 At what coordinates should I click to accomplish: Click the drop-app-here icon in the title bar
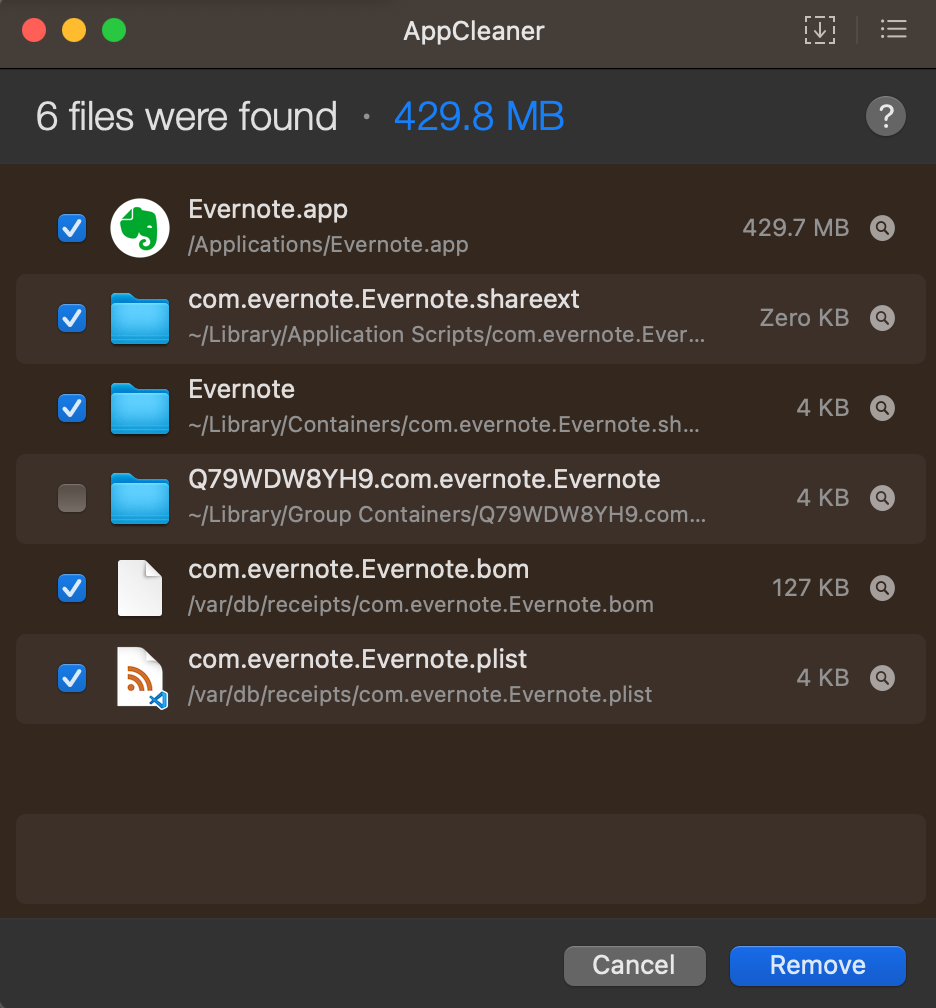pyautogui.click(x=820, y=30)
